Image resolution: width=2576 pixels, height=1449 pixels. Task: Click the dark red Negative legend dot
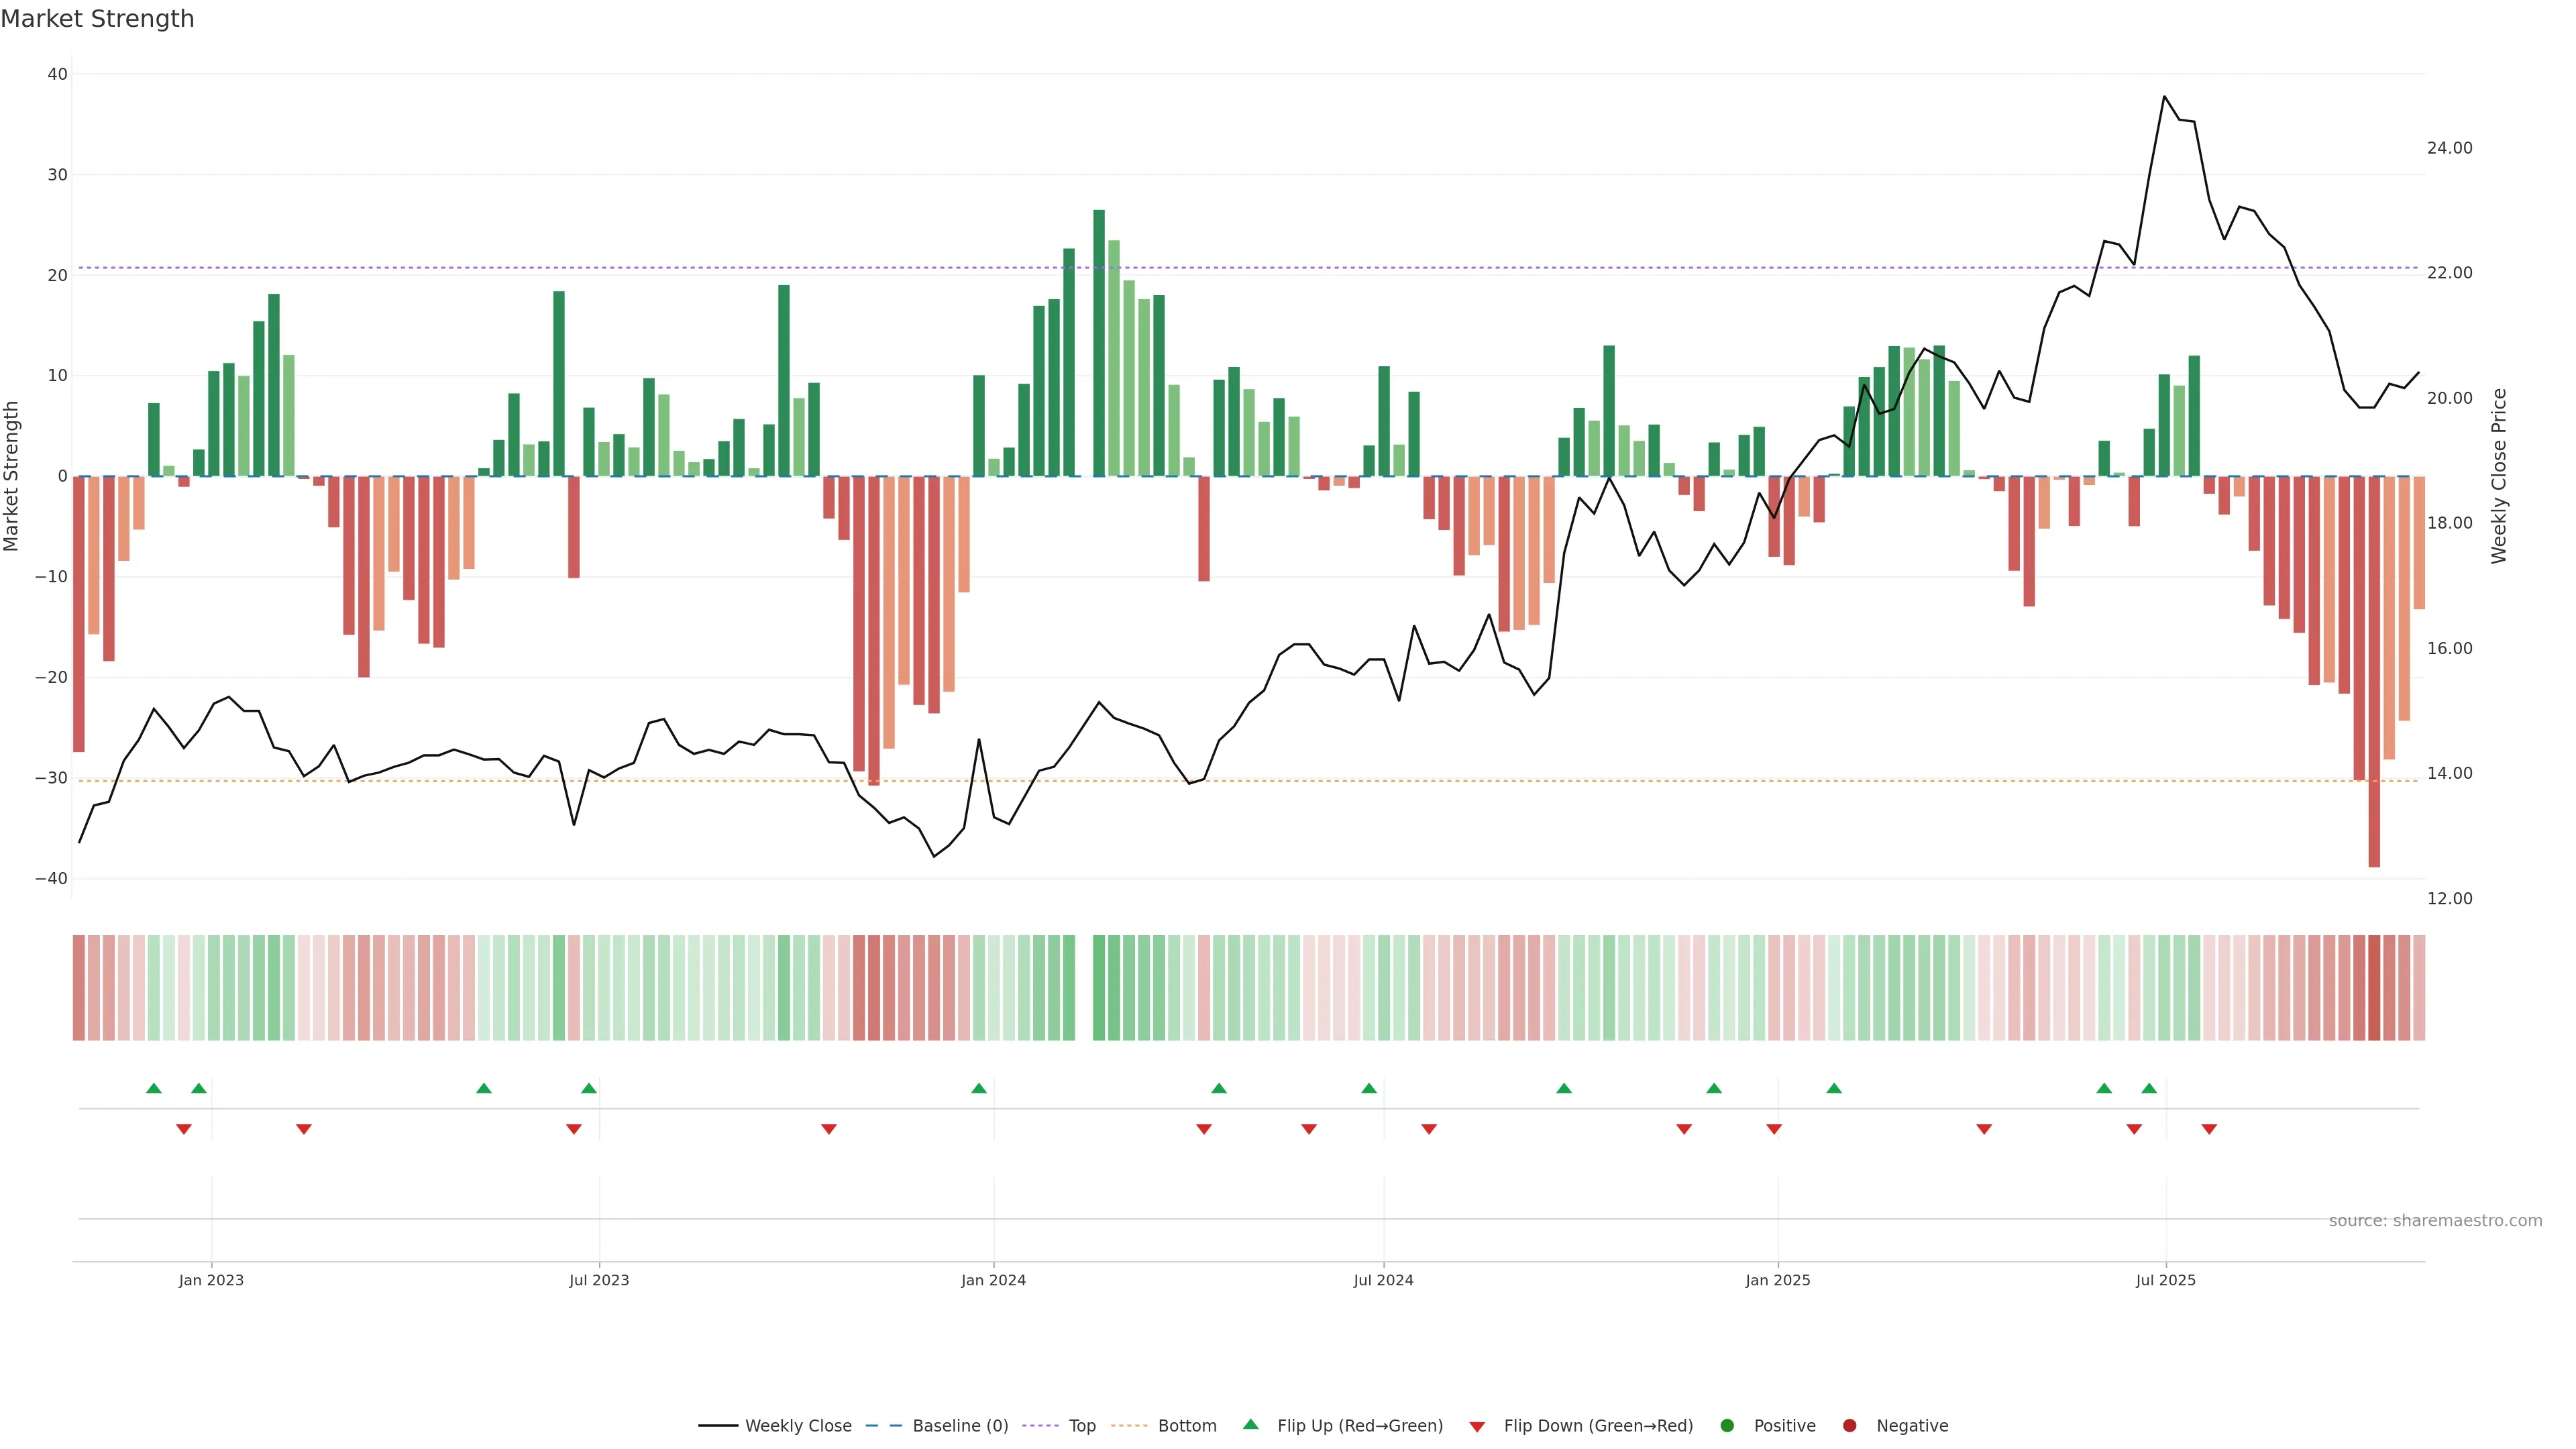[1849, 1426]
